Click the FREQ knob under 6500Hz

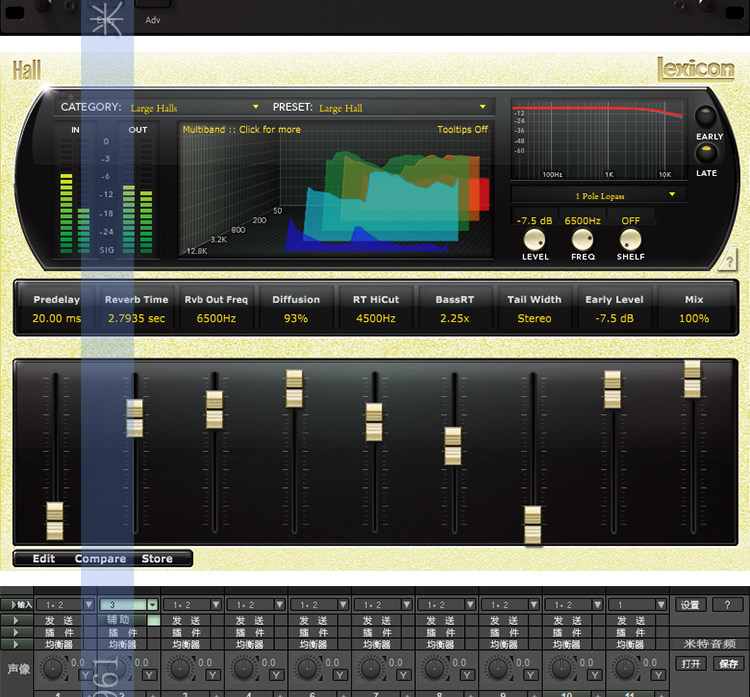point(582,239)
